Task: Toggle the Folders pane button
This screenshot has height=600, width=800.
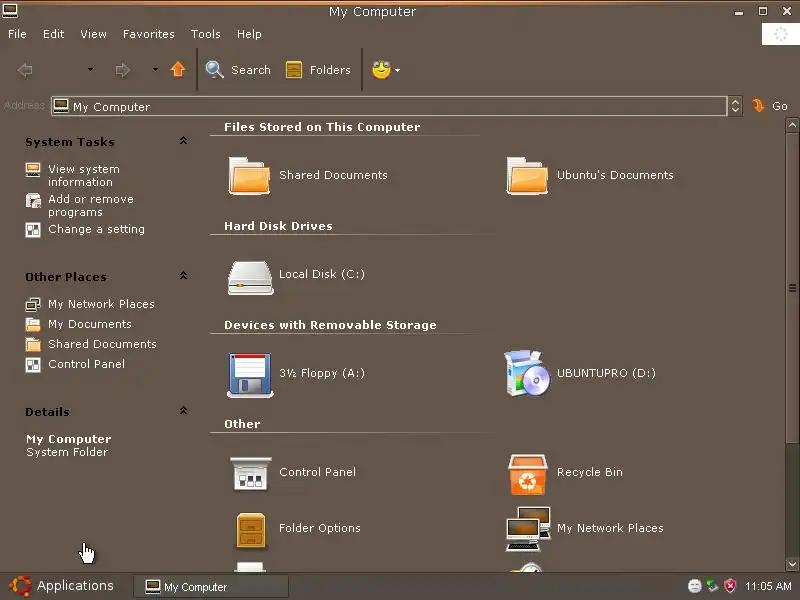Action: point(318,69)
